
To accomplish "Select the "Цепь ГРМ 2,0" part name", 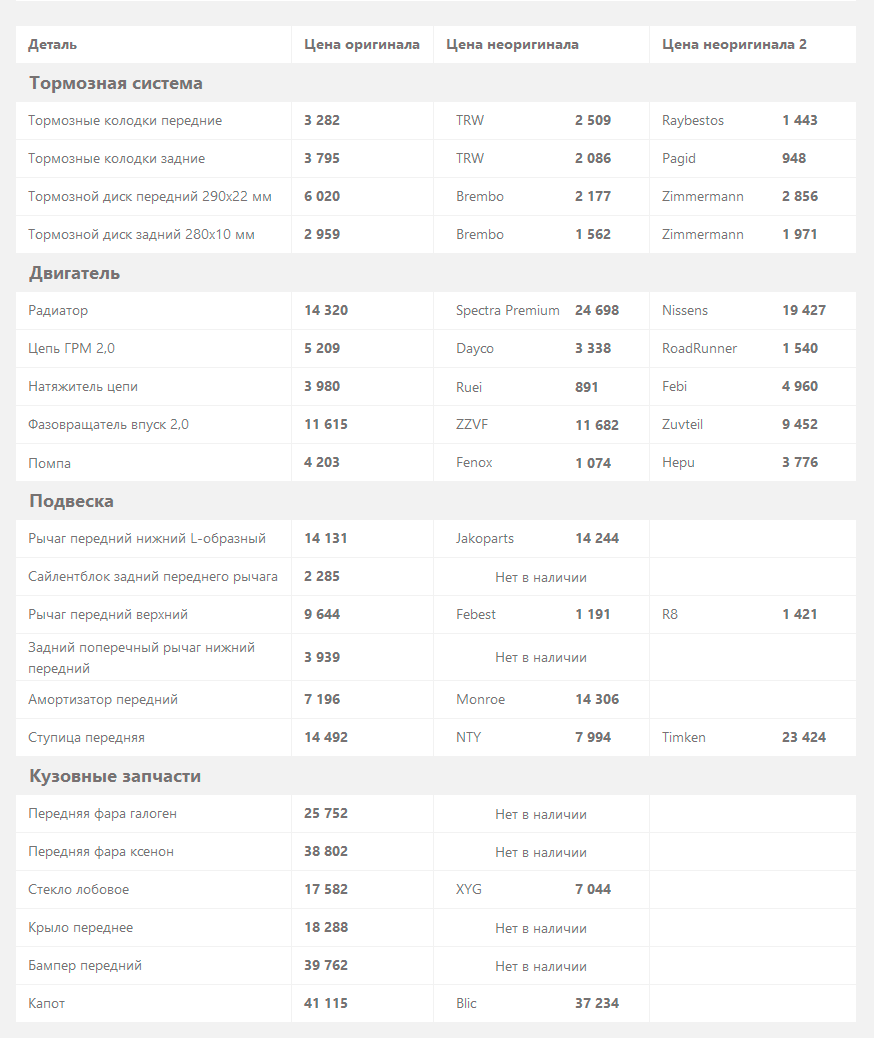I will [x=72, y=348].
